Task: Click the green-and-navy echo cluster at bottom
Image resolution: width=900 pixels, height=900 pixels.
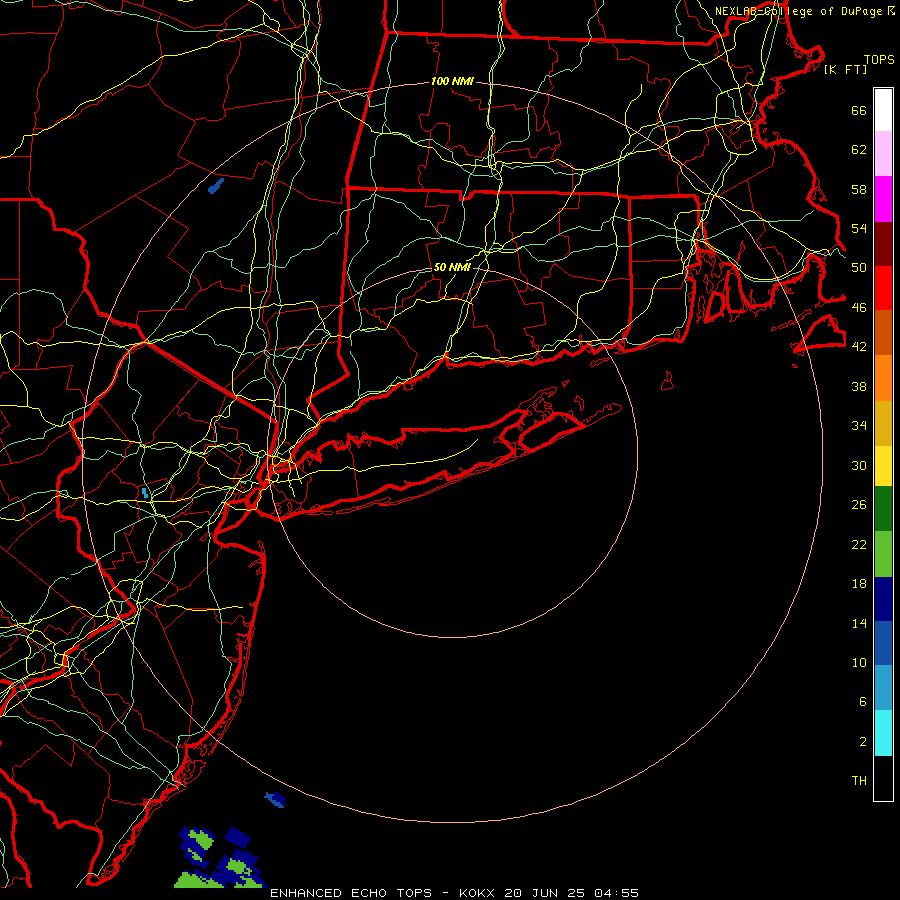Action: (219, 858)
